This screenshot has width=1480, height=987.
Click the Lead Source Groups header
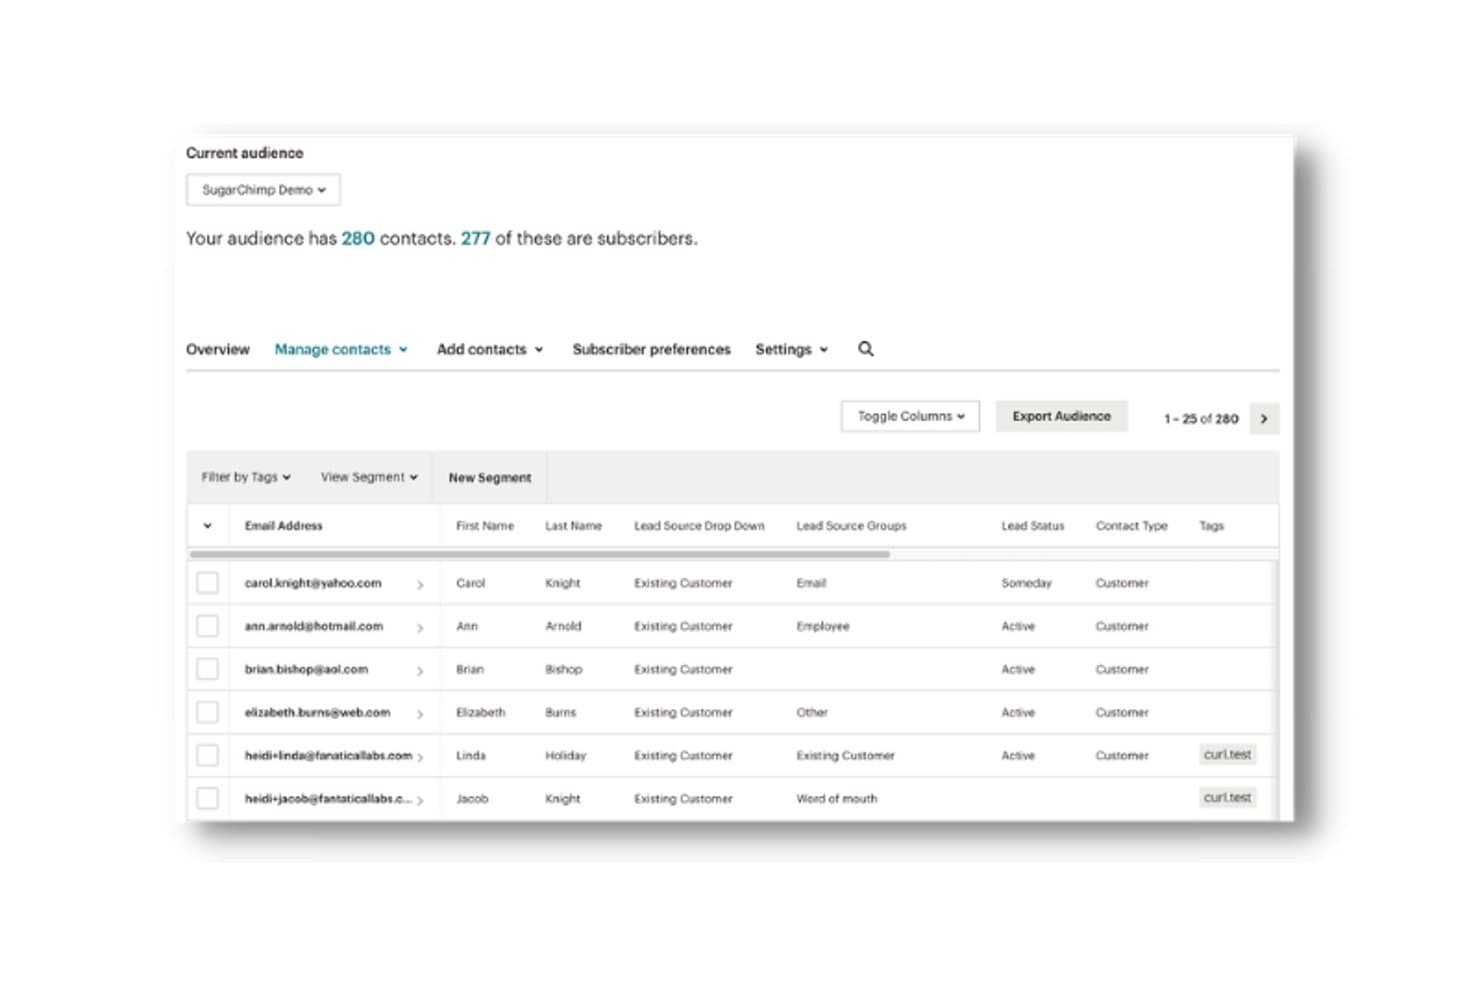(x=851, y=526)
